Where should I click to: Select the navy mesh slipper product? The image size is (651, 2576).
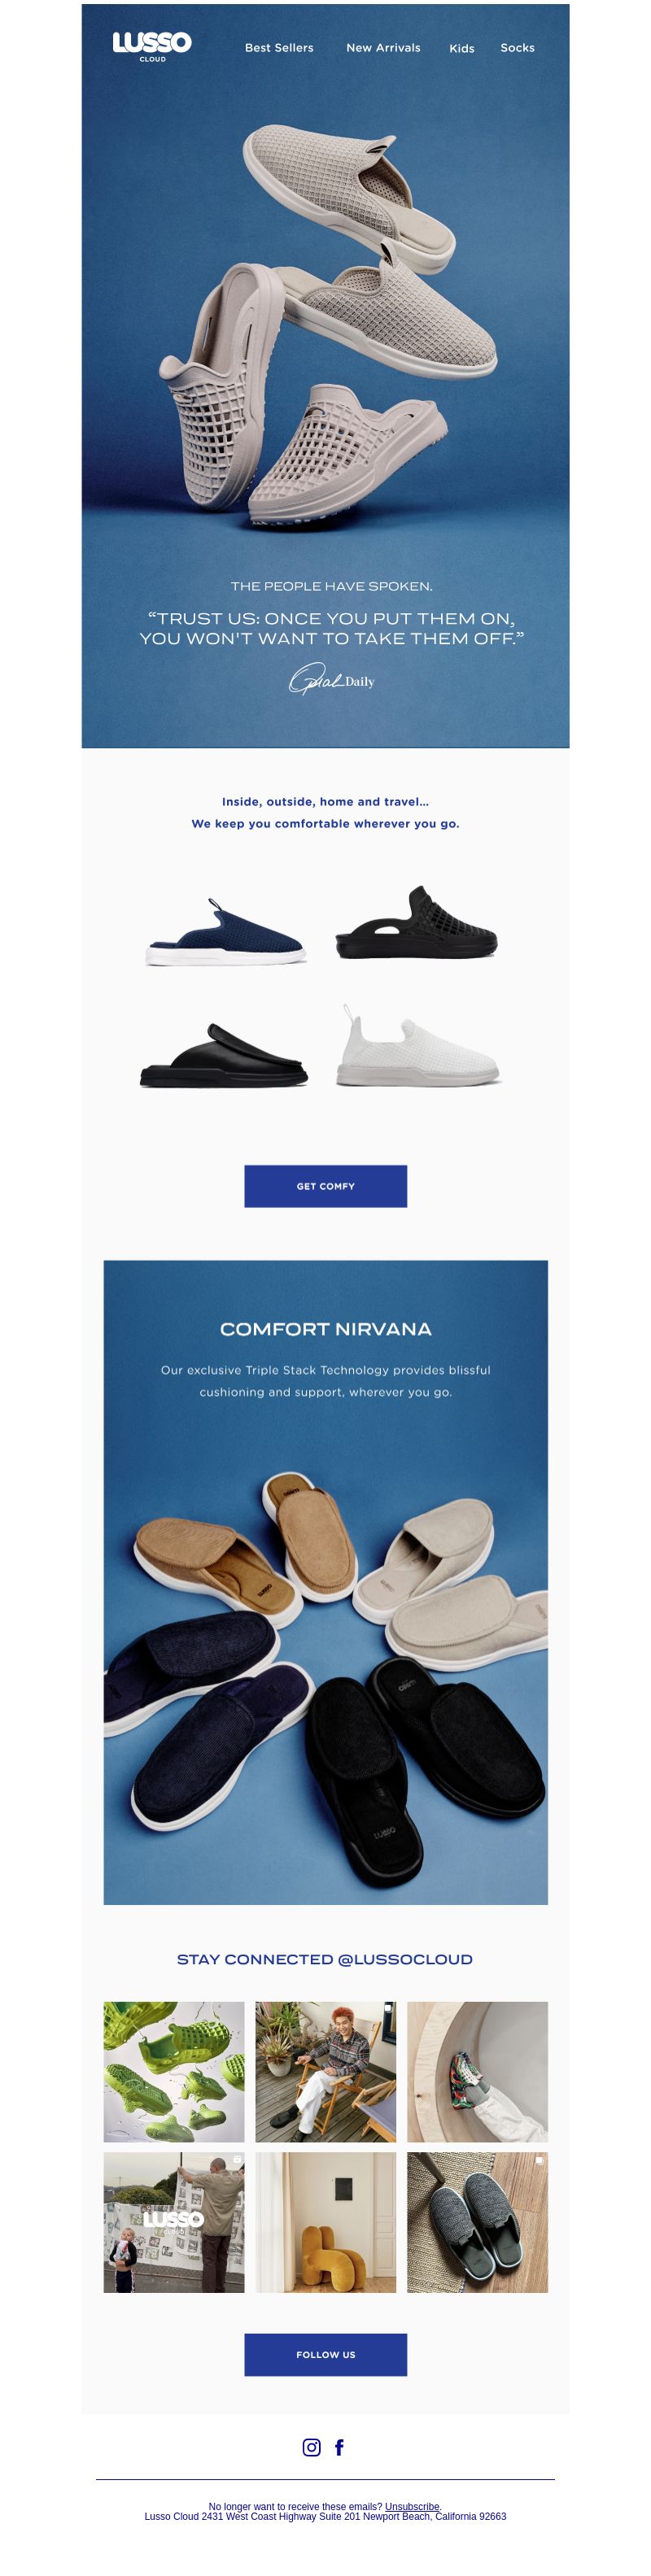coord(226,932)
